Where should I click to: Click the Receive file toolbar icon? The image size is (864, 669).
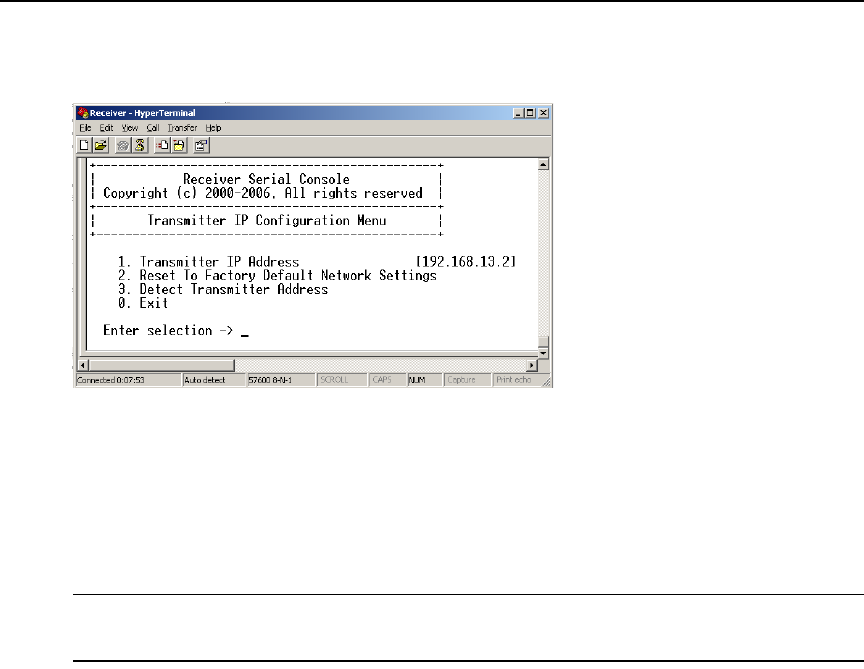point(179,145)
